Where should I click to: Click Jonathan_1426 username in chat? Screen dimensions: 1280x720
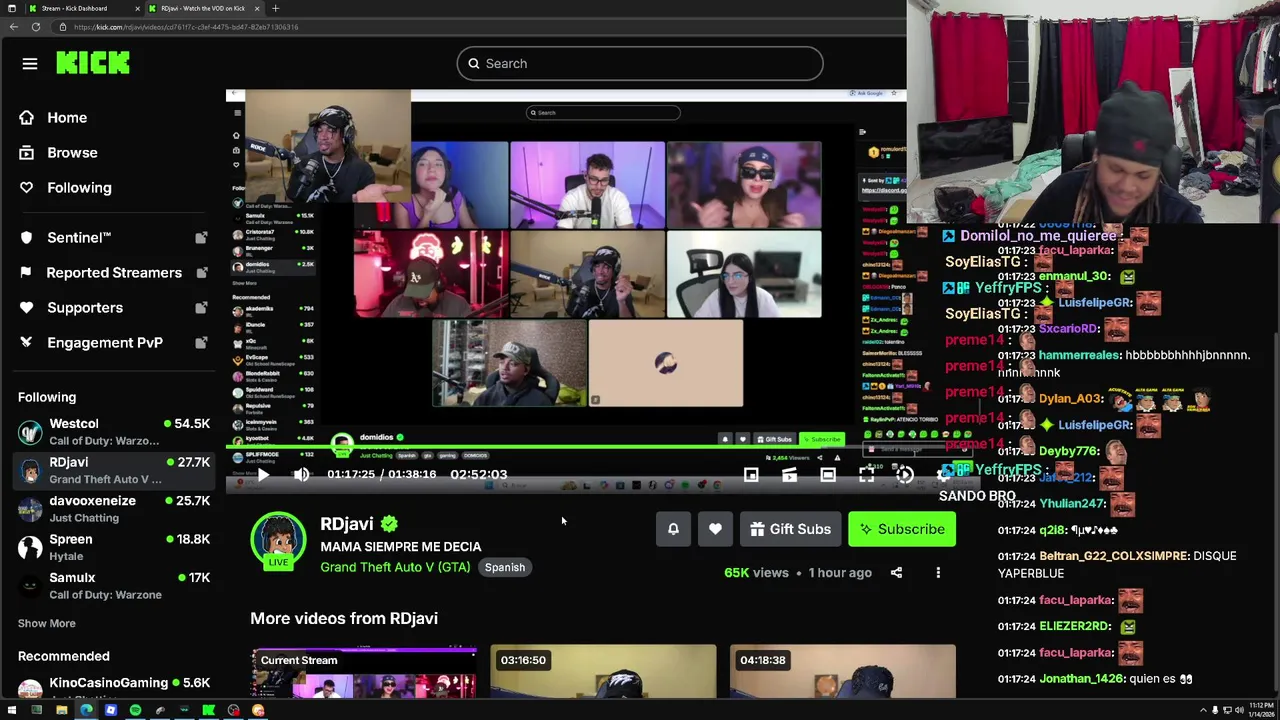click(1080, 679)
